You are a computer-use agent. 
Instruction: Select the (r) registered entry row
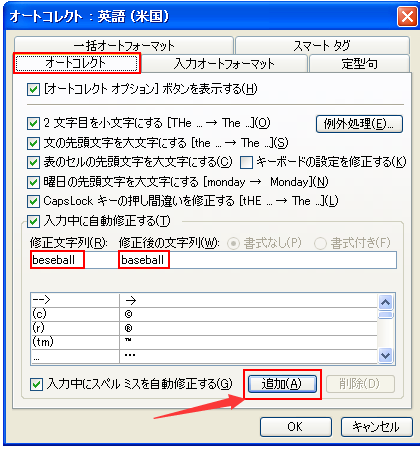[x=204, y=328]
